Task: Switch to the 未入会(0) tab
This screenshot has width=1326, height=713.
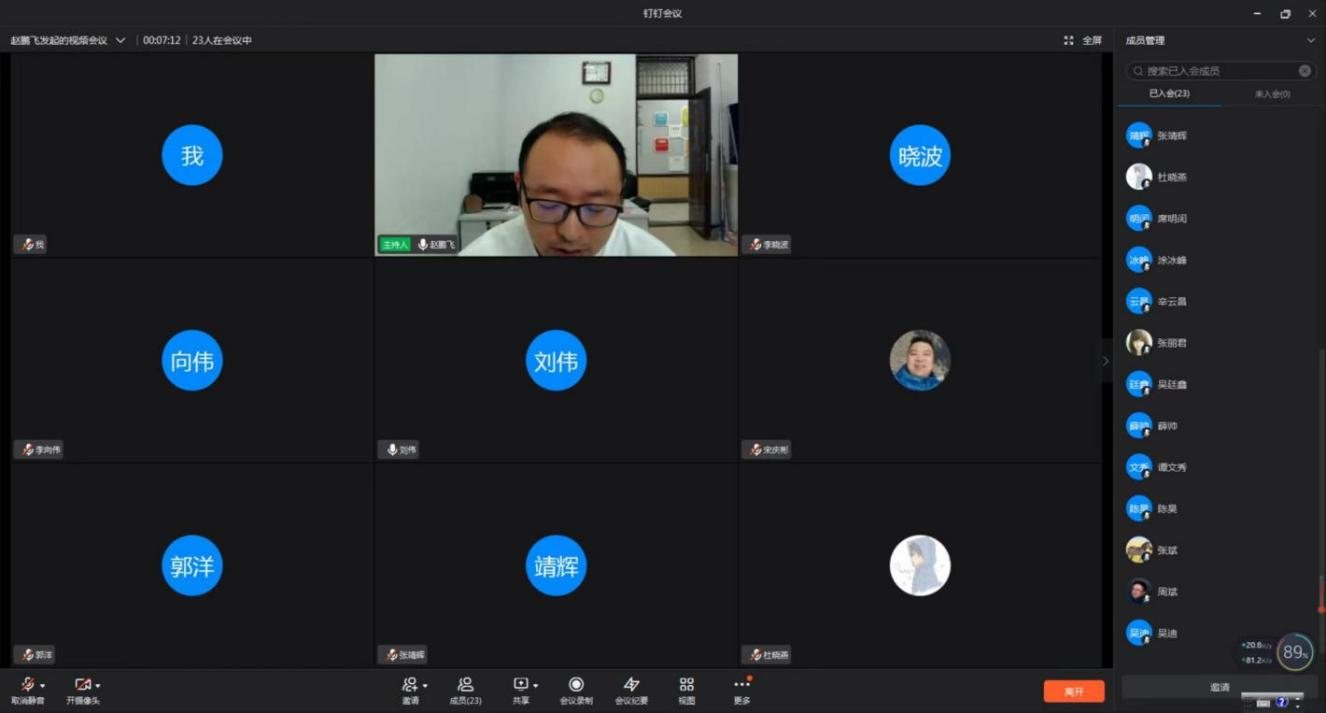Action: [1272, 94]
